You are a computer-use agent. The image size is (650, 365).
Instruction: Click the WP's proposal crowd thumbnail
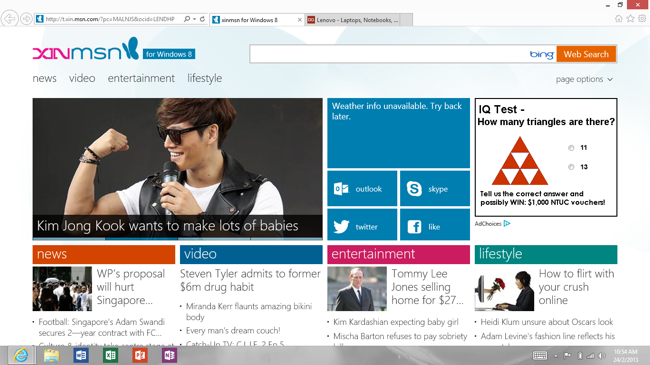click(62, 289)
